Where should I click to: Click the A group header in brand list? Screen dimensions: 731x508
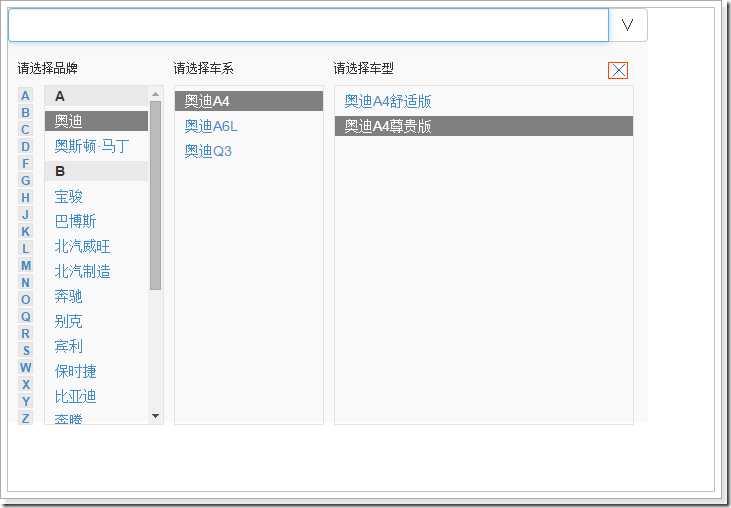(x=97, y=96)
